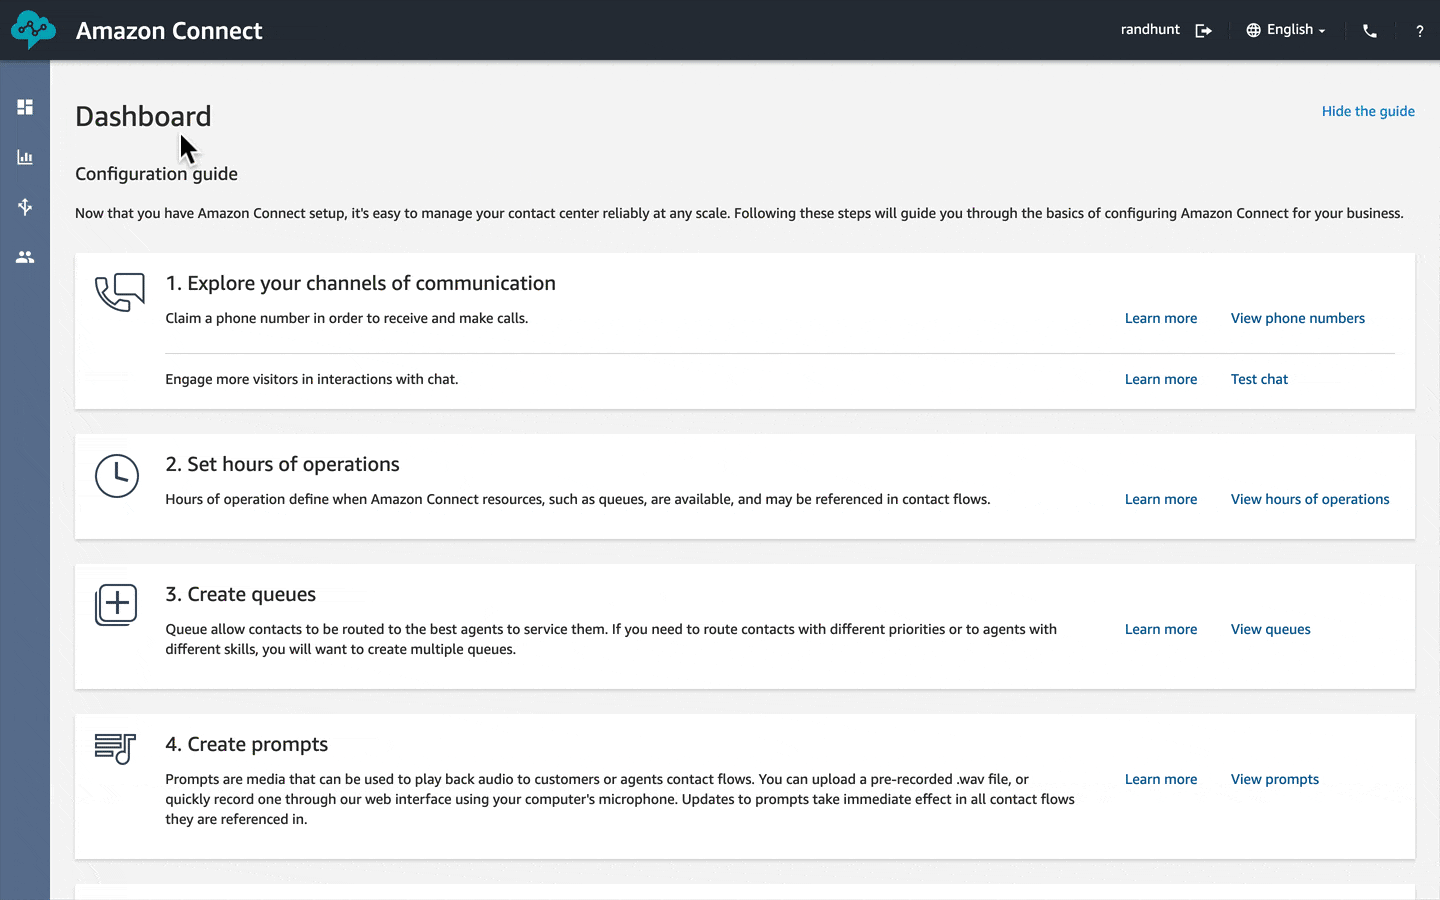Open the Dashboard sidebar icon
Image resolution: width=1440 pixels, height=900 pixels.
25,107
